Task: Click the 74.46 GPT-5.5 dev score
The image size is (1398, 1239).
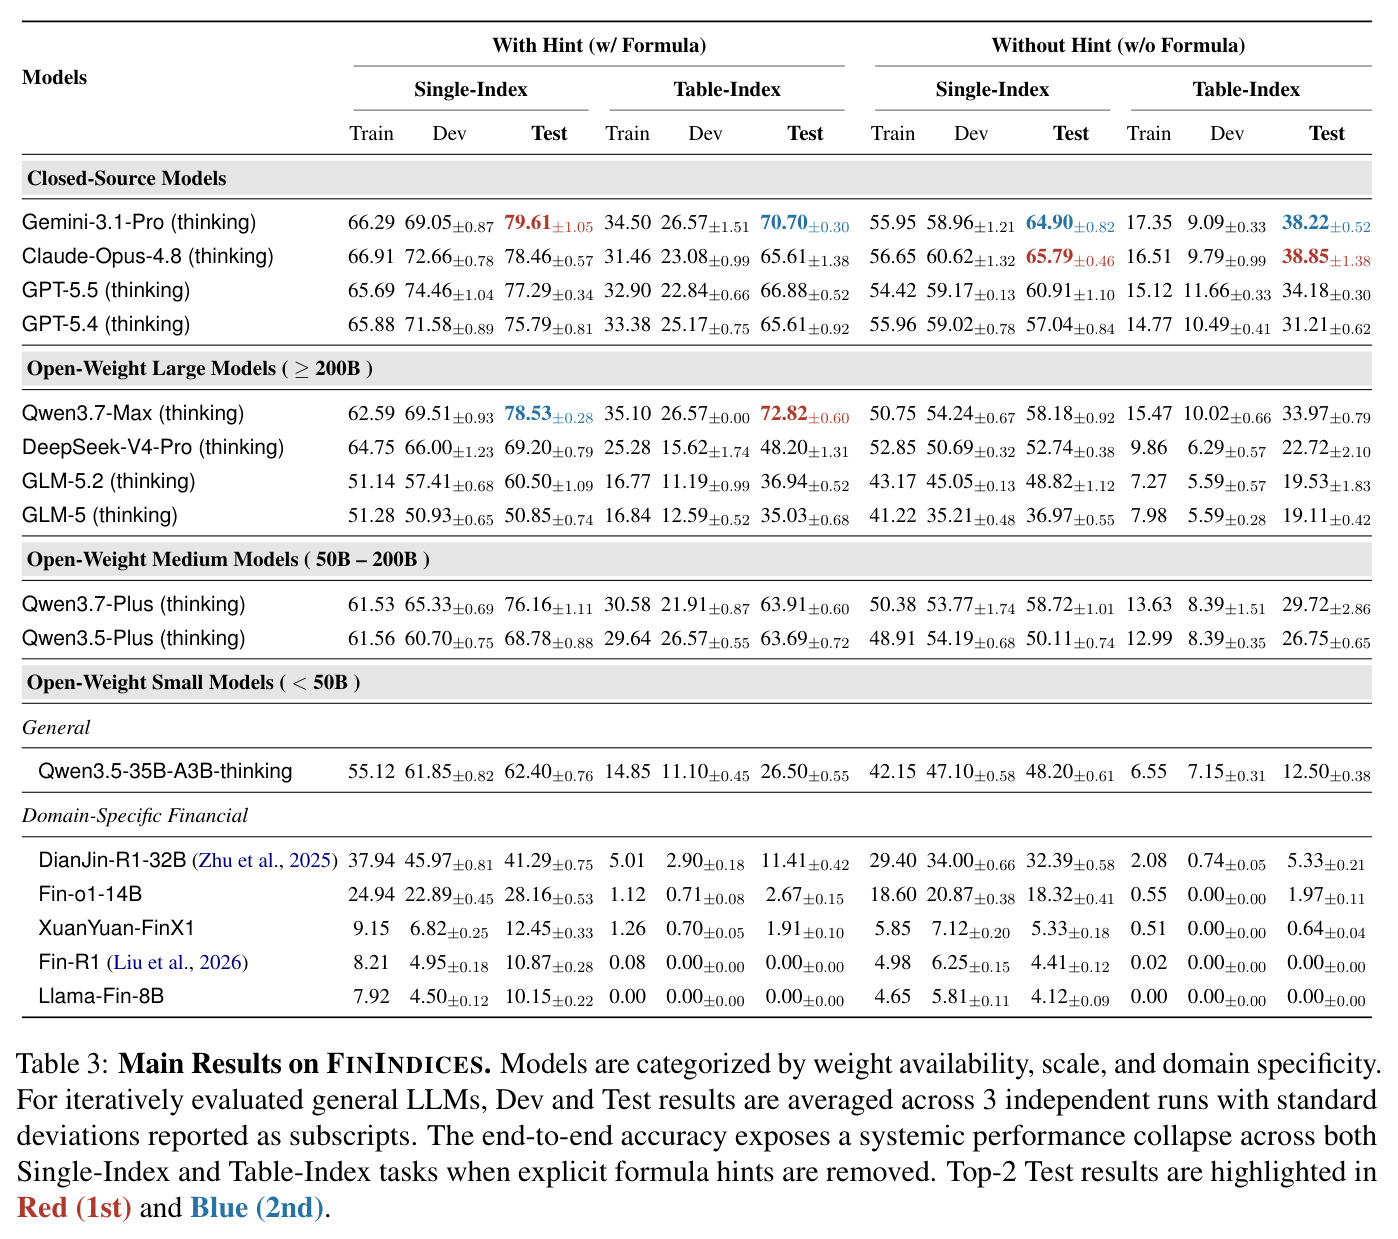Action: point(449,291)
